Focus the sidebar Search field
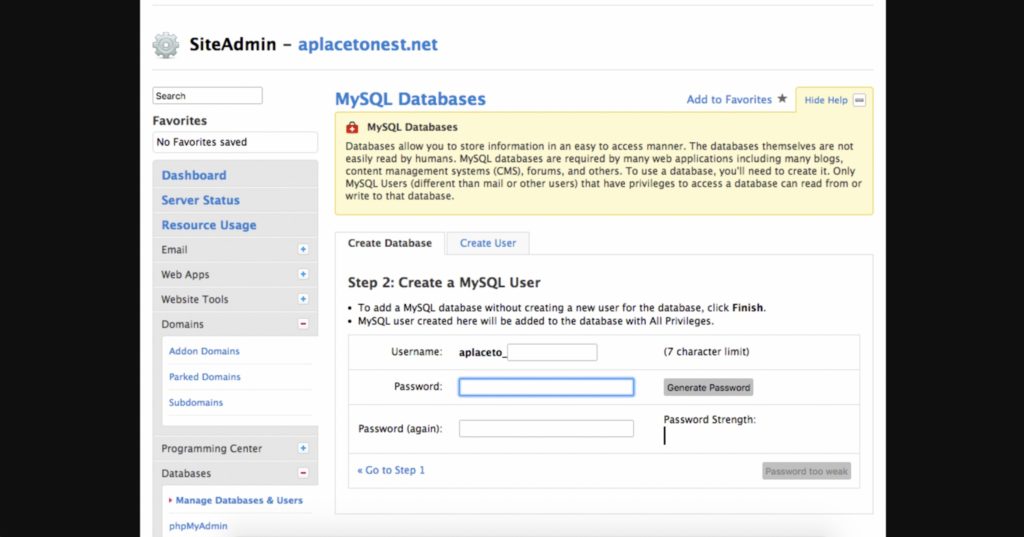Screen dimensions: 1024x537 coord(208,95)
